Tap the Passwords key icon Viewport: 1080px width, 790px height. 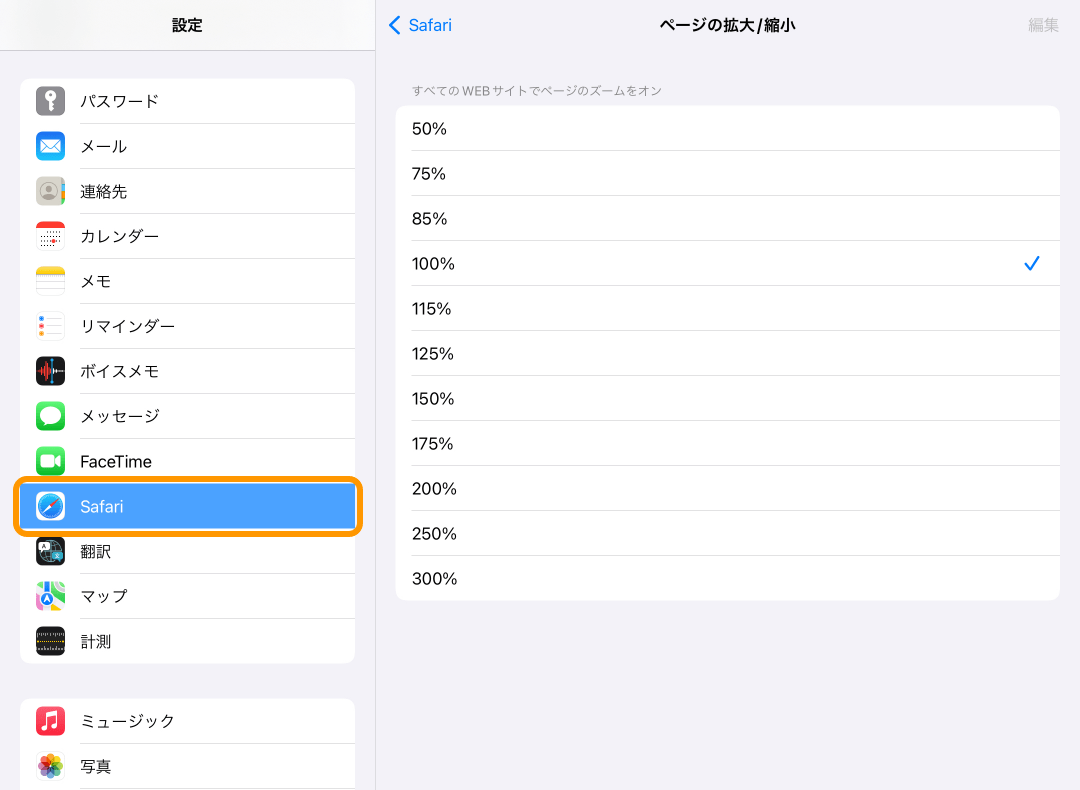coord(51,101)
